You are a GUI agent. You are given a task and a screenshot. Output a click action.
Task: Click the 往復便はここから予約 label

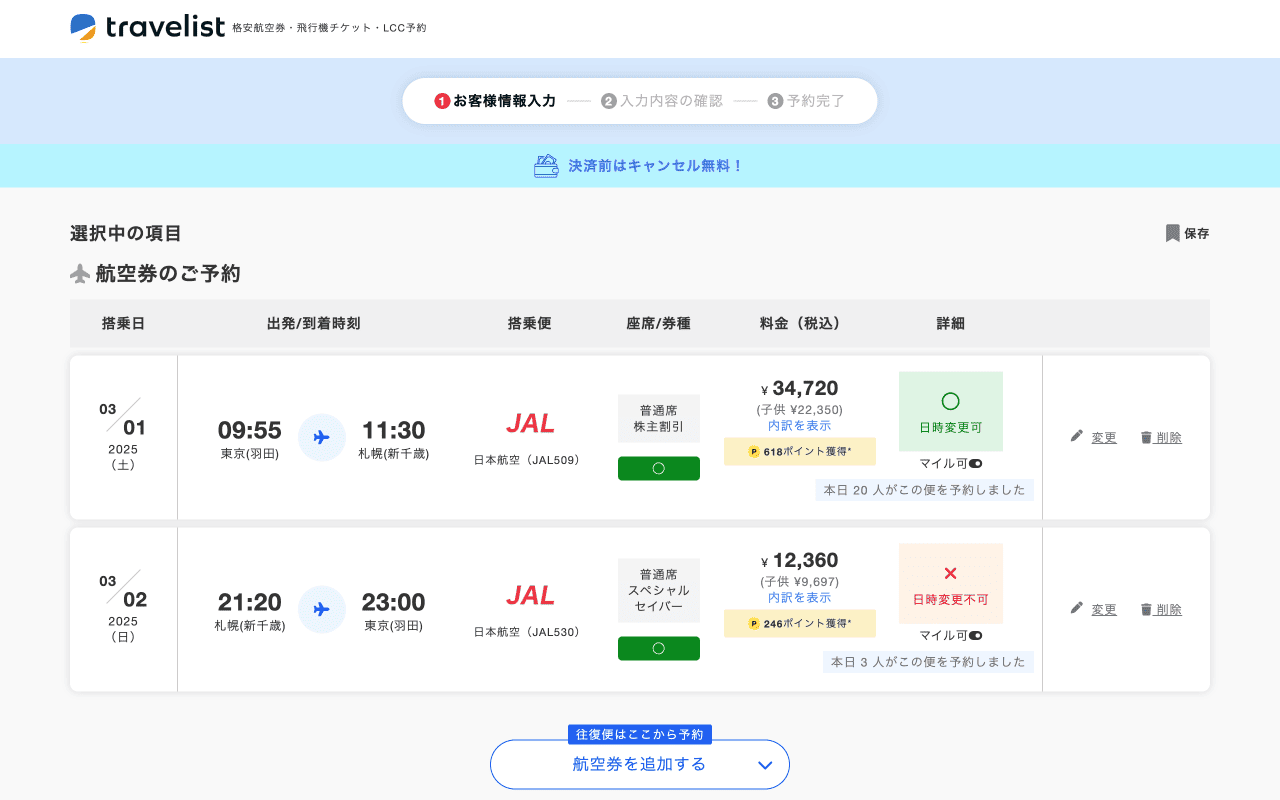pos(640,734)
